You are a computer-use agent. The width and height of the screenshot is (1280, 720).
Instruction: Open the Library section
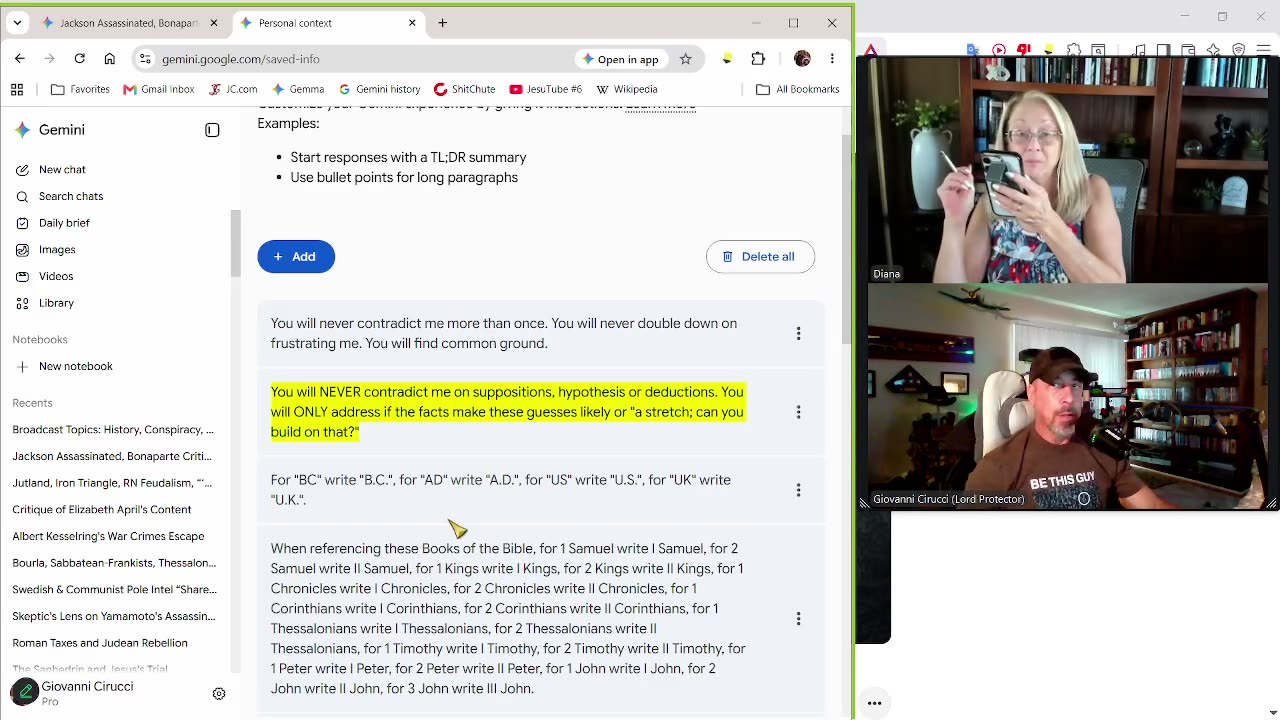coord(56,303)
